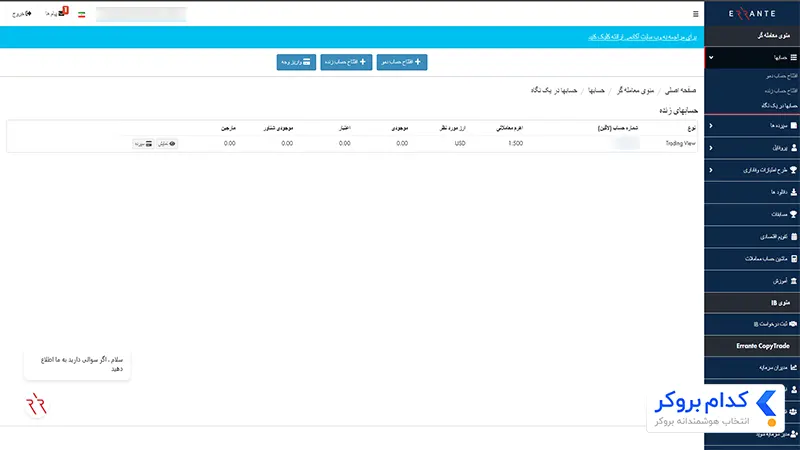Open the live chat Errante icon
The height and width of the screenshot is (450, 800).
click(x=36, y=405)
